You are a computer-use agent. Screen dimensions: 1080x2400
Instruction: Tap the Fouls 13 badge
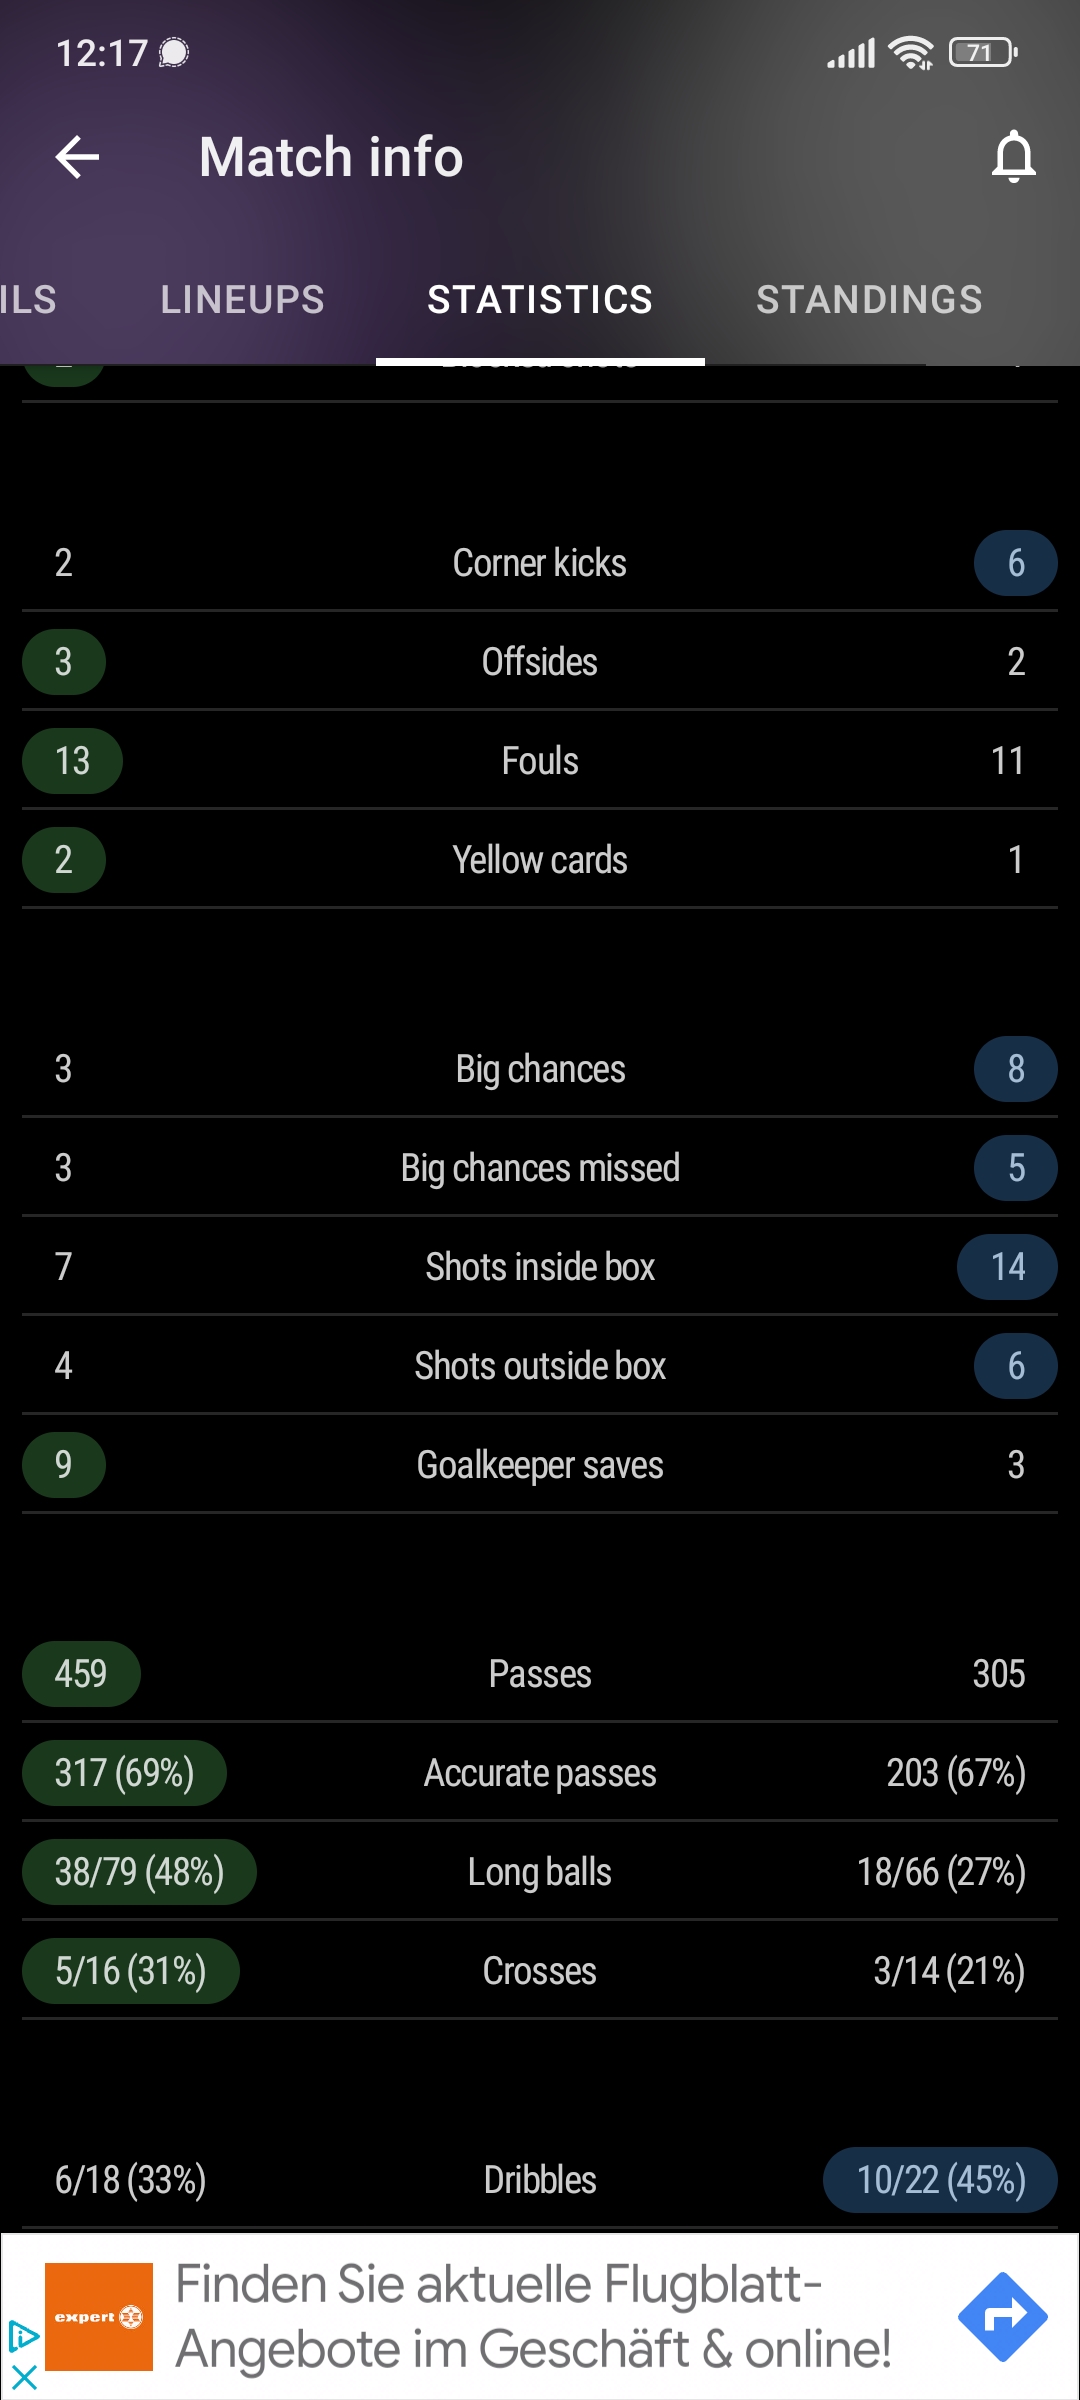pyautogui.click(x=72, y=761)
